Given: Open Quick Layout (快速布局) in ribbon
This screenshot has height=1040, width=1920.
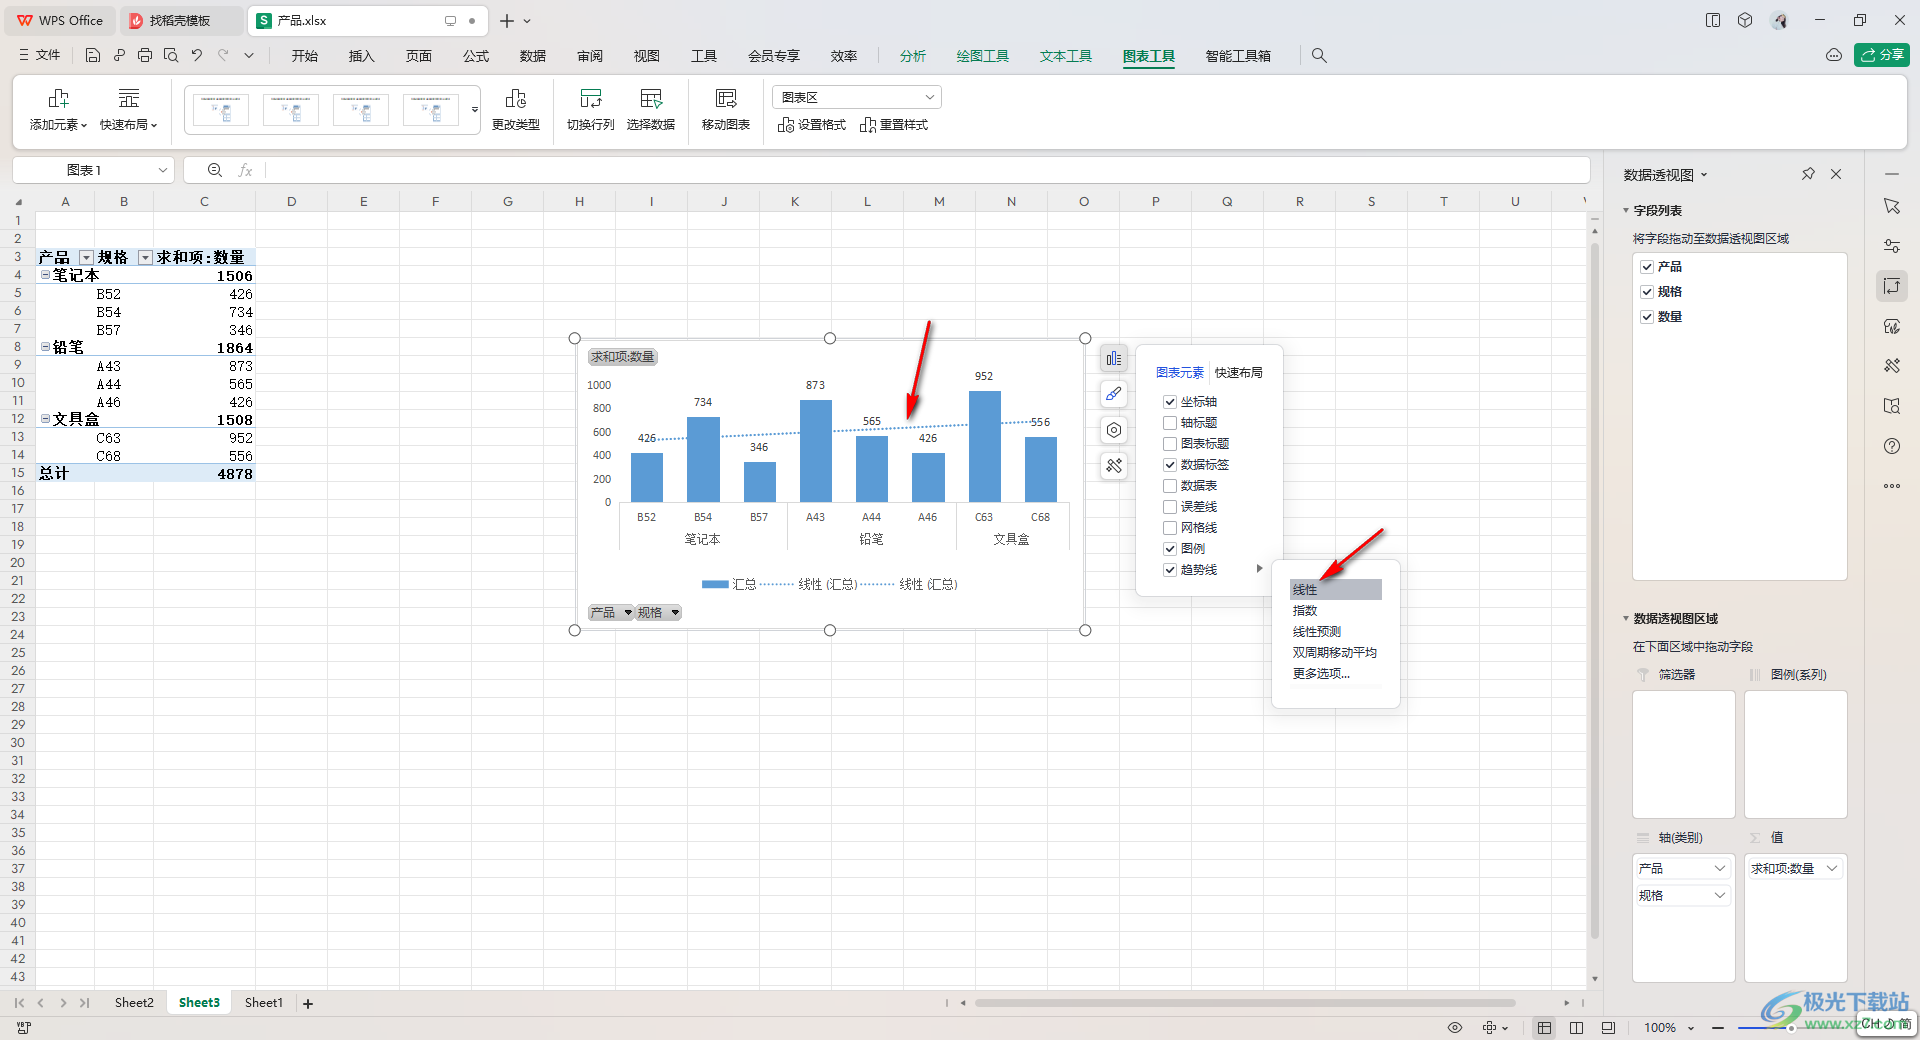Looking at the screenshot, I should coord(128,110).
